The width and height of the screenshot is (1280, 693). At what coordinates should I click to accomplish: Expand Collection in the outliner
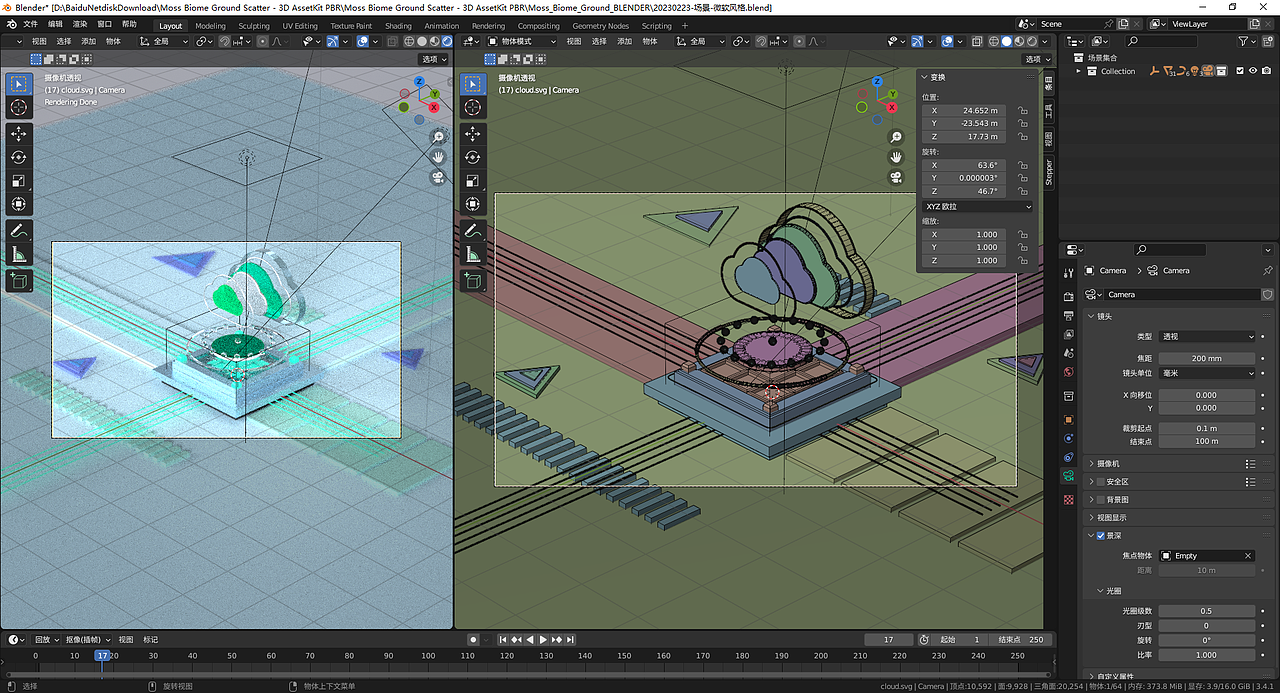(x=1078, y=71)
